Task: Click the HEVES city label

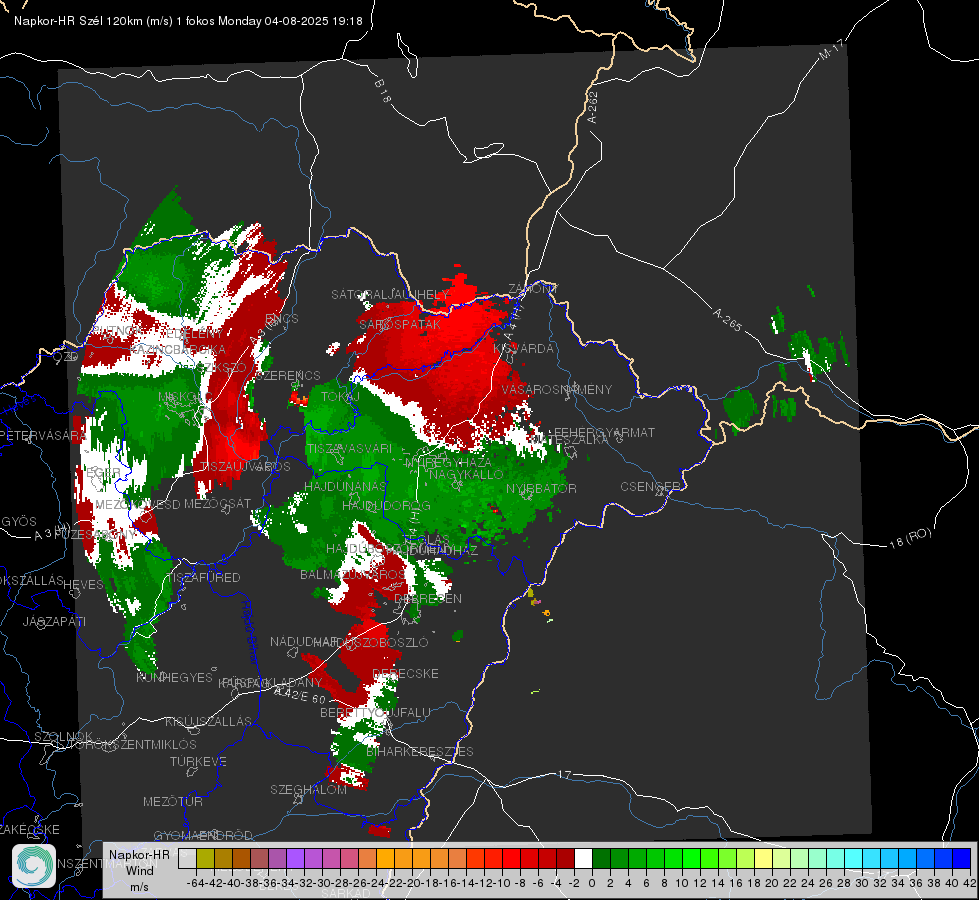Action: coord(83,585)
